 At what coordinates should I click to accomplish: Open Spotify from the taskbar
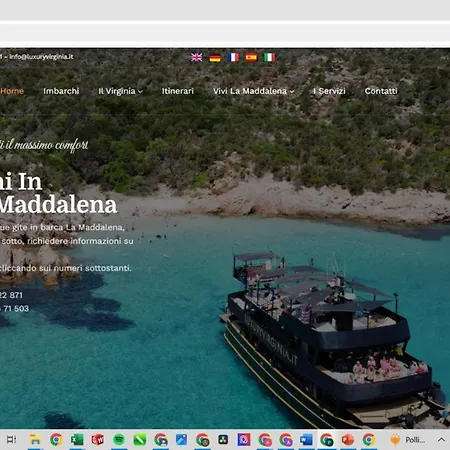click(119, 440)
